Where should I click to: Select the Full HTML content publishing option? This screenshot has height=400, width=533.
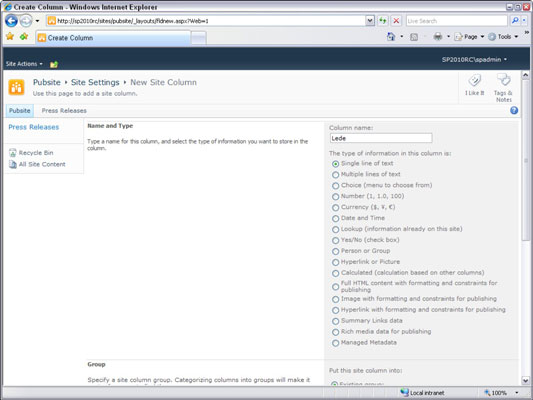click(336, 287)
